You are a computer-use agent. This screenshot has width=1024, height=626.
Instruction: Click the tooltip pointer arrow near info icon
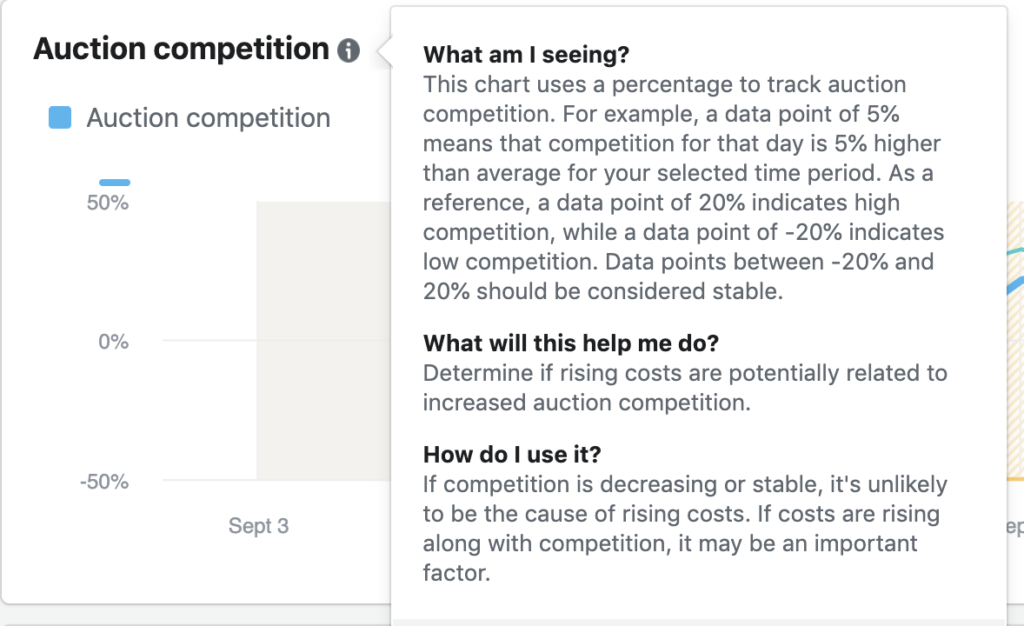coord(383,50)
